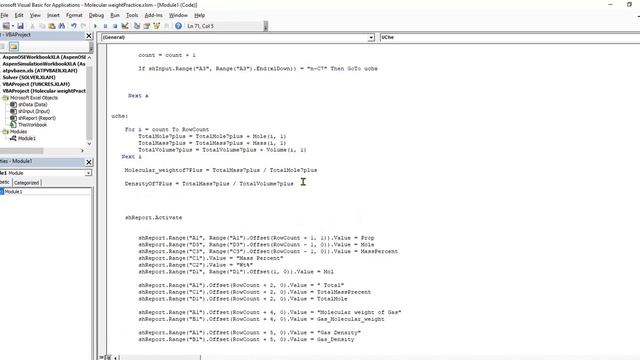640x360 pixels.
Task: Click the 'uche:' label line in code
Action: (x=120, y=116)
